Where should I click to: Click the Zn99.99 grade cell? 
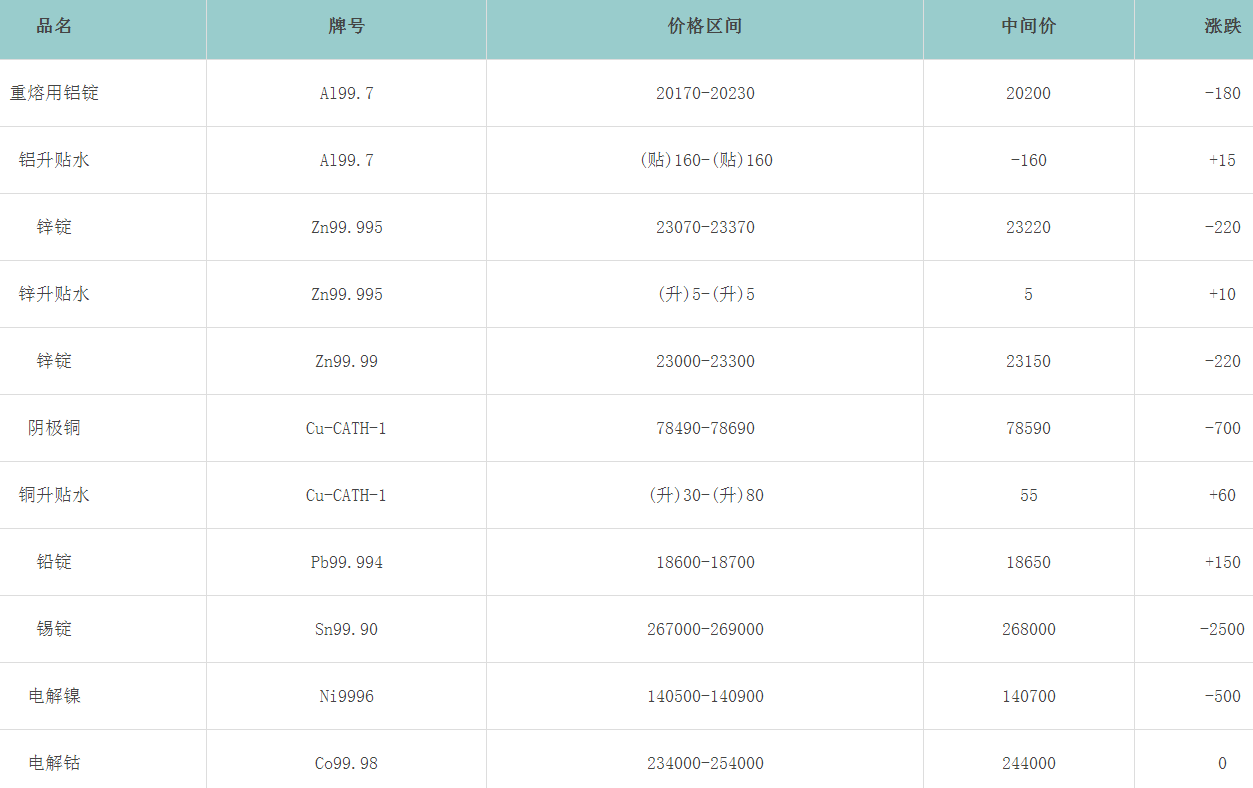[x=346, y=361]
